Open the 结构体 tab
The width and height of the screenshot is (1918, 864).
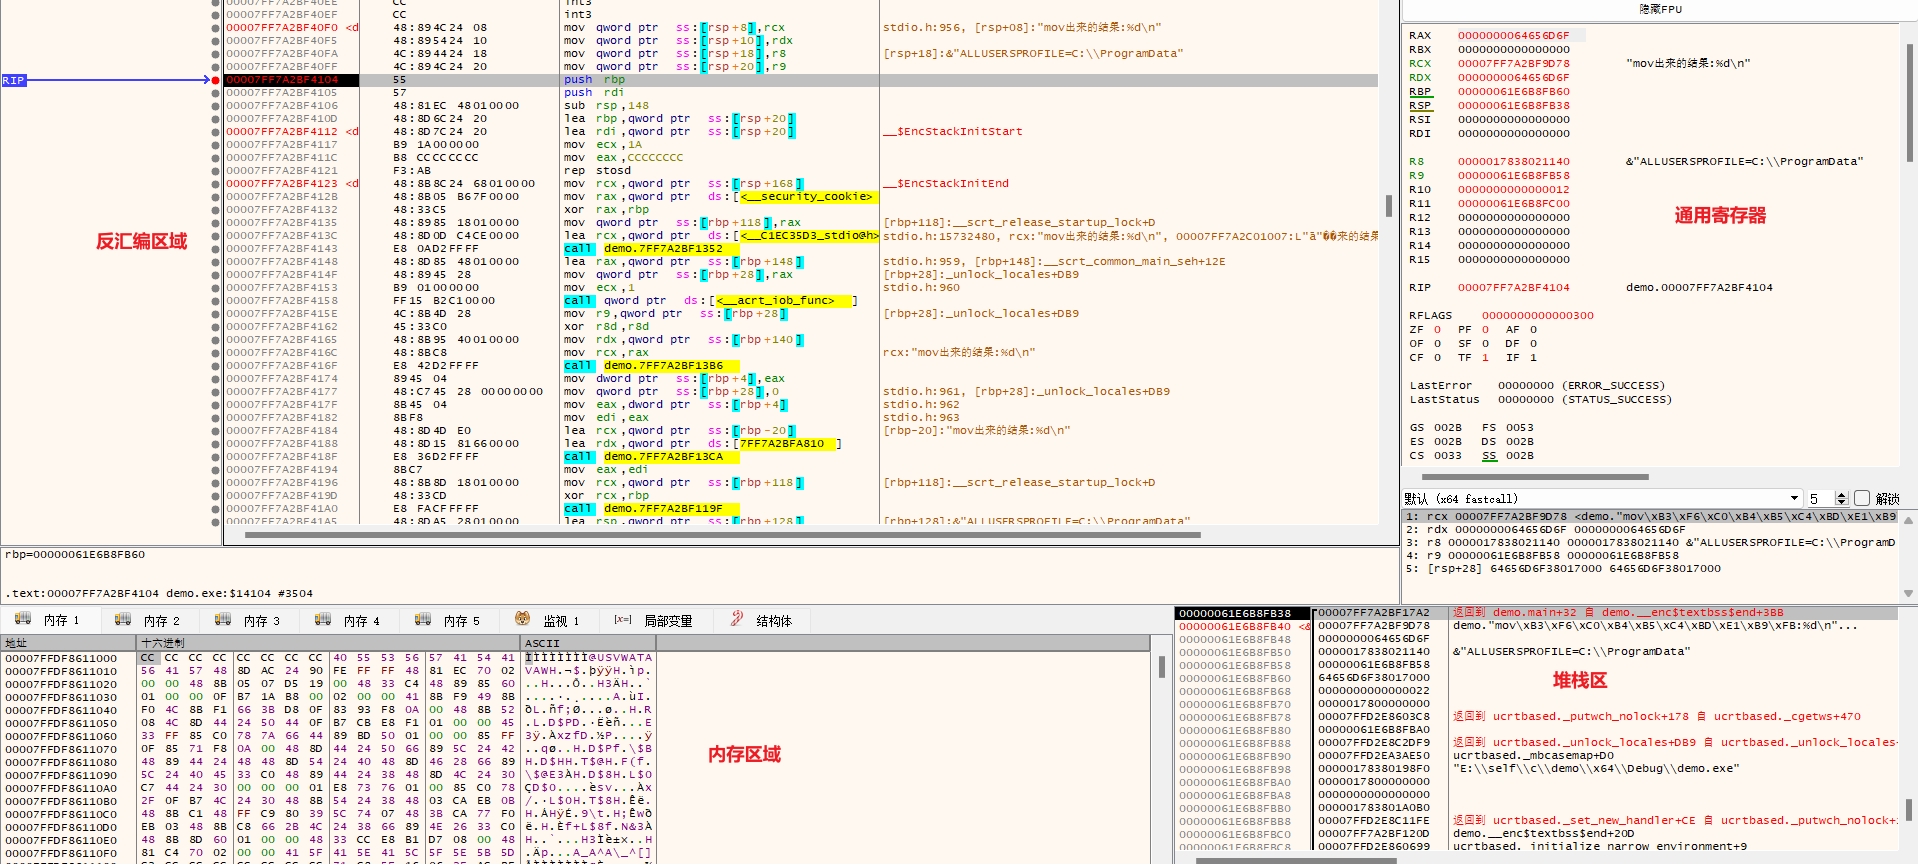pyautogui.click(x=762, y=620)
